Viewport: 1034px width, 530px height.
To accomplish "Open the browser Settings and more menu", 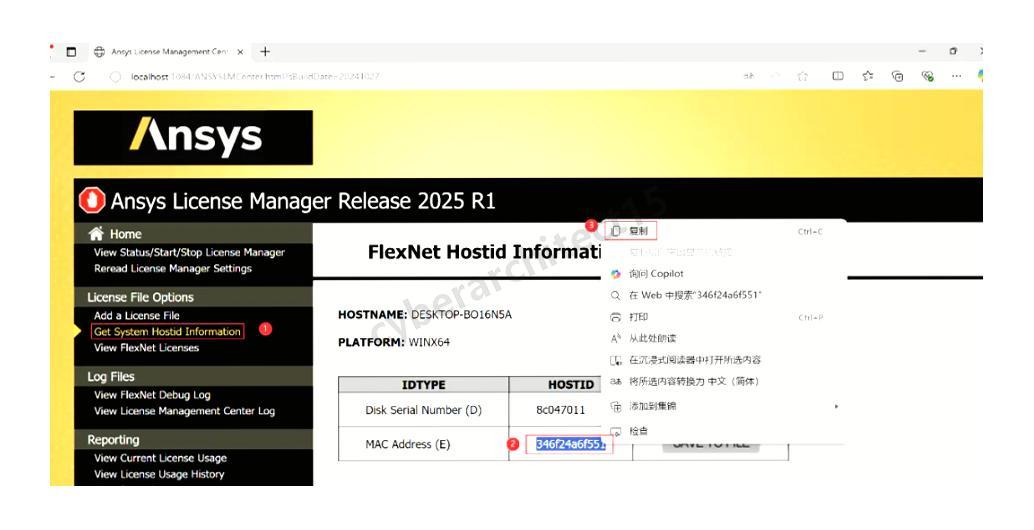I will point(957,76).
